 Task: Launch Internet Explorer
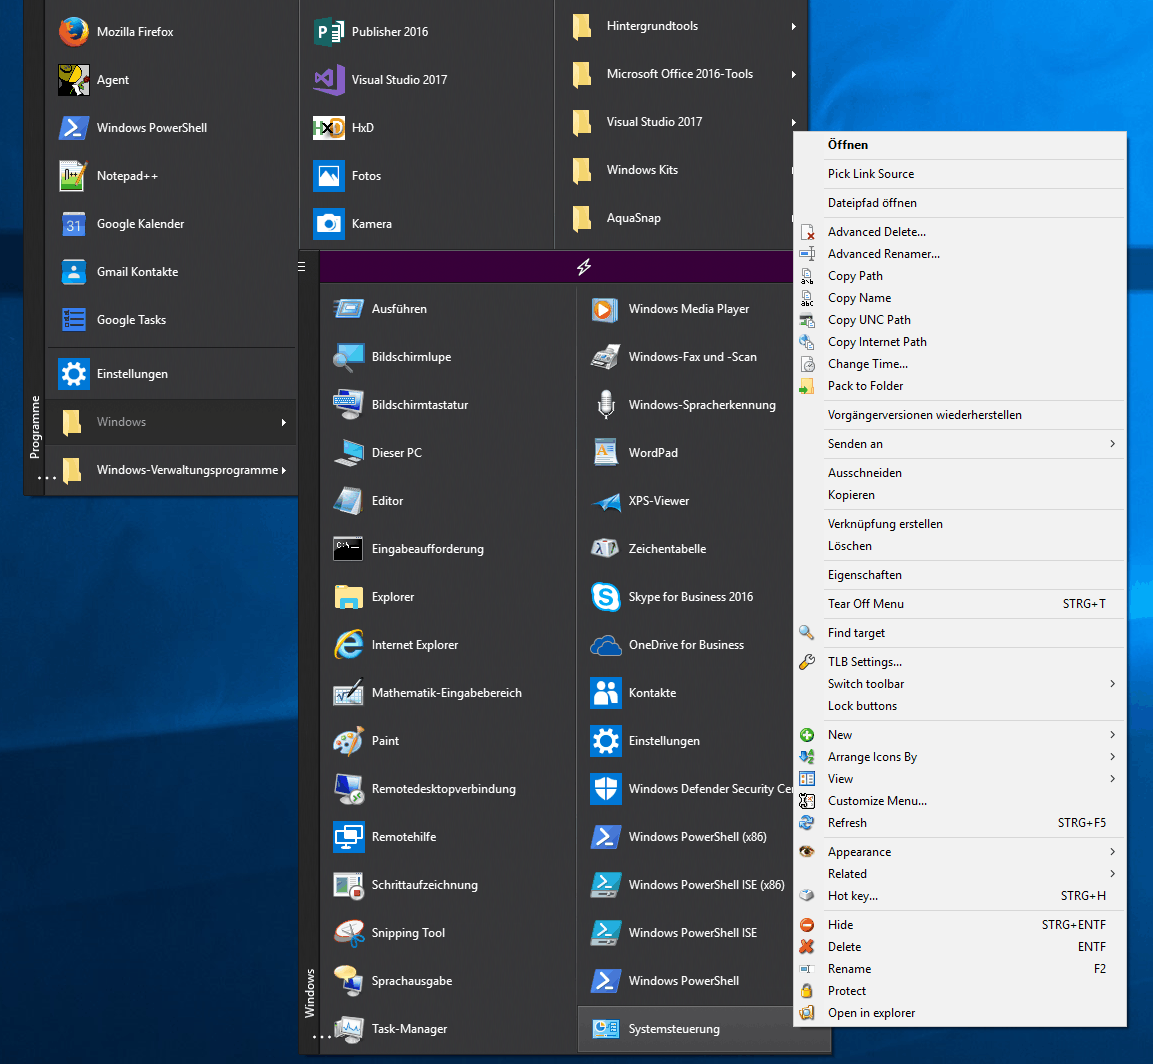448,645
